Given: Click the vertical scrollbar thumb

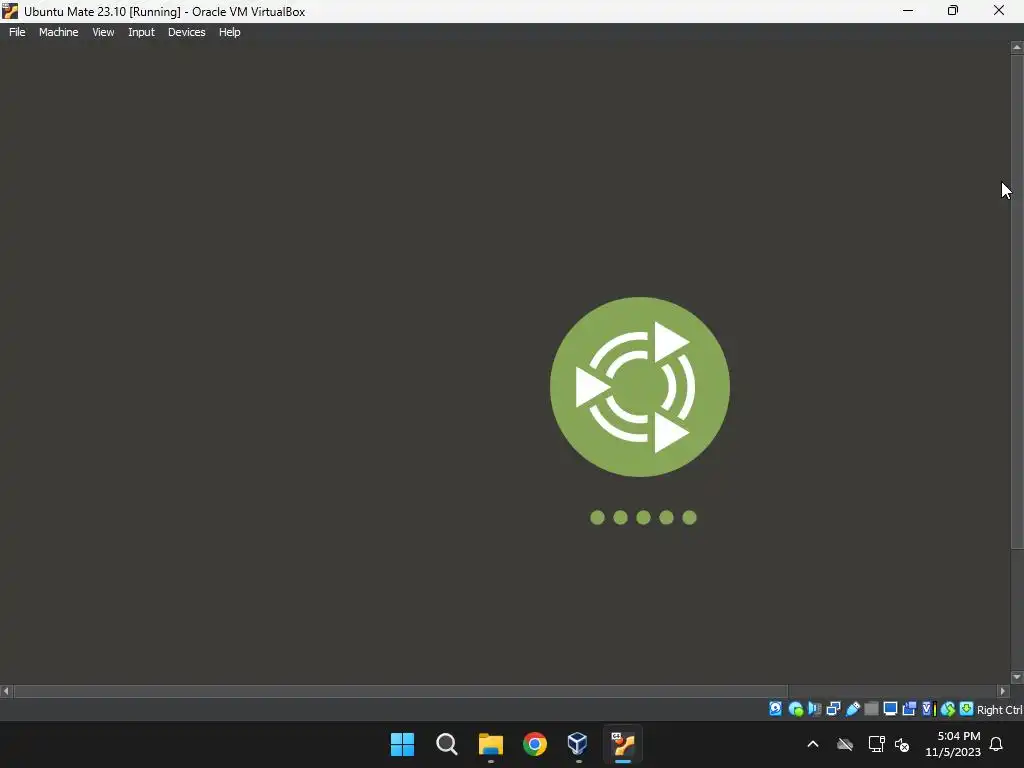Looking at the screenshot, I should 1017,302.
